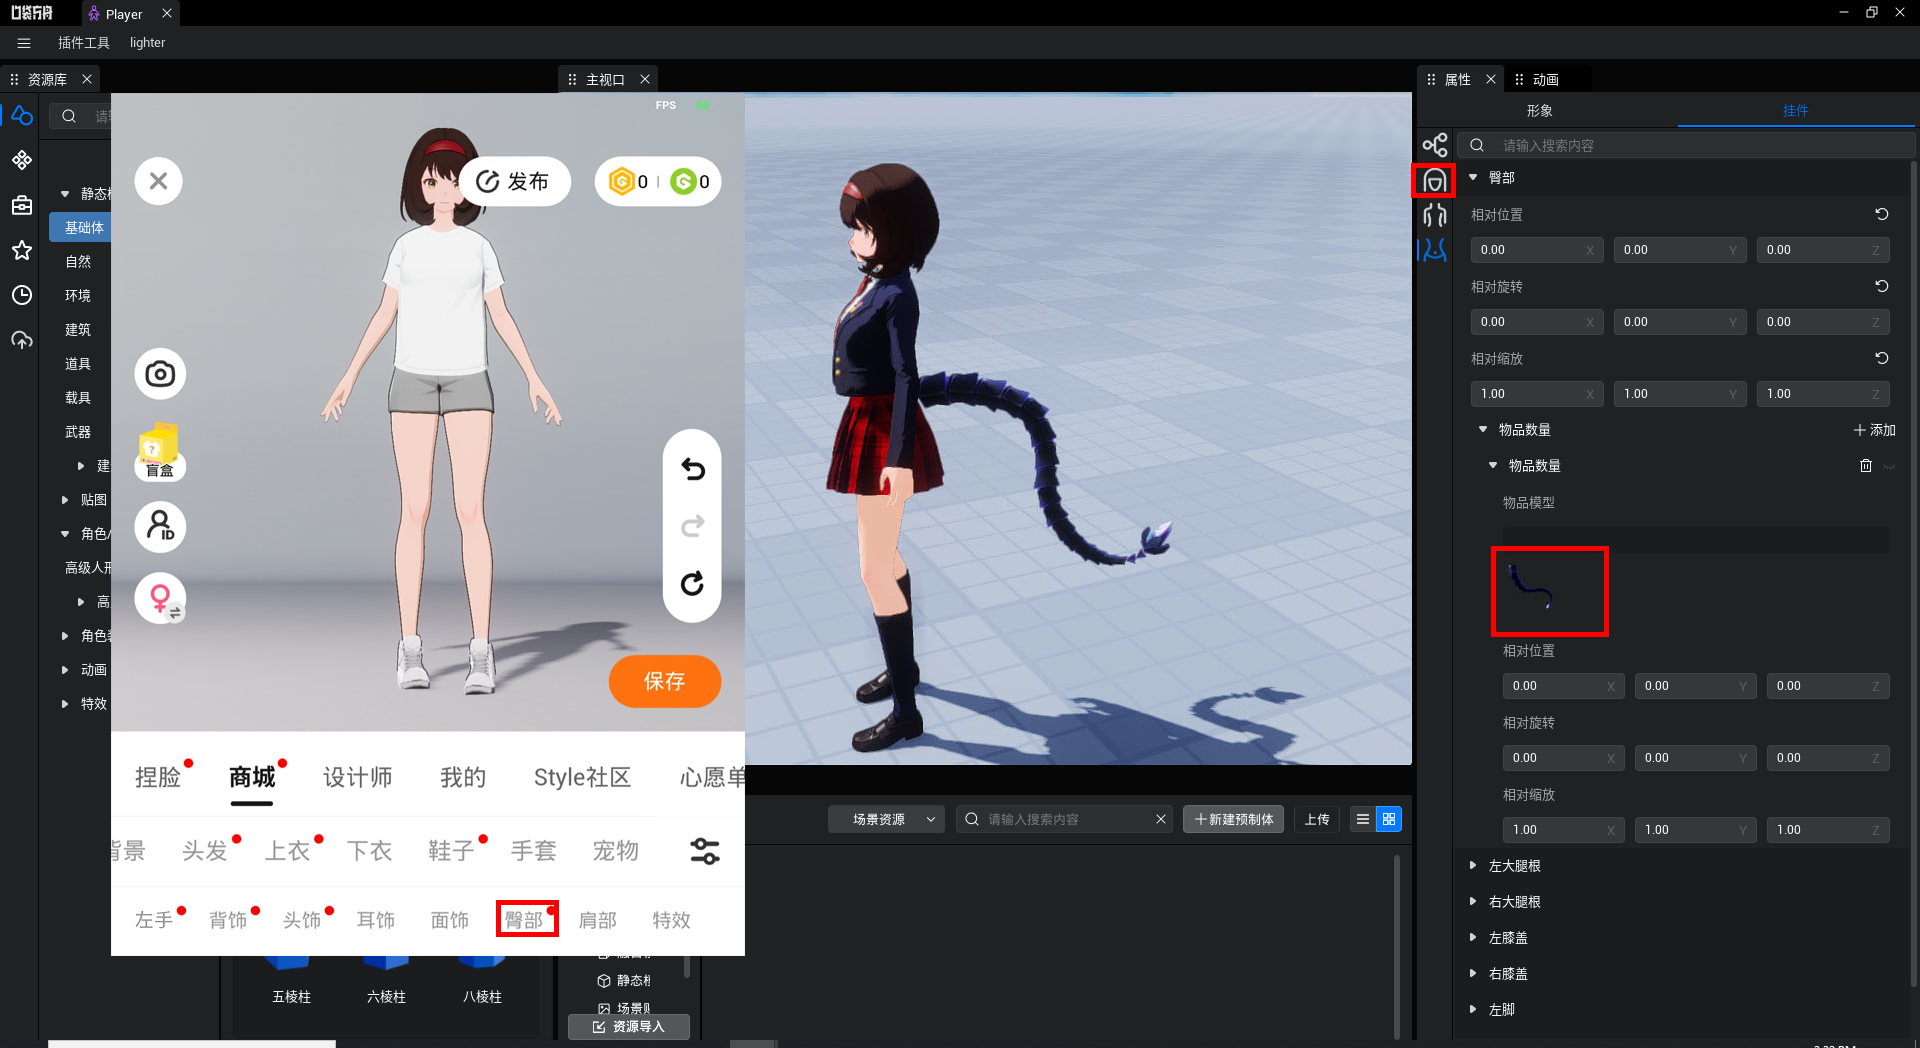The width and height of the screenshot is (1920, 1048).
Task: Switch gender with the female symbol icon
Action: pos(160,598)
